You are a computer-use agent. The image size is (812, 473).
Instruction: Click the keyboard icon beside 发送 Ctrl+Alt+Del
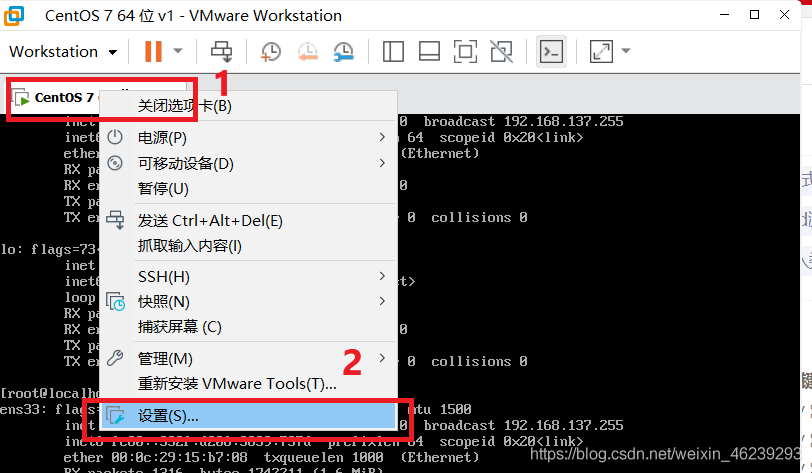115,220
